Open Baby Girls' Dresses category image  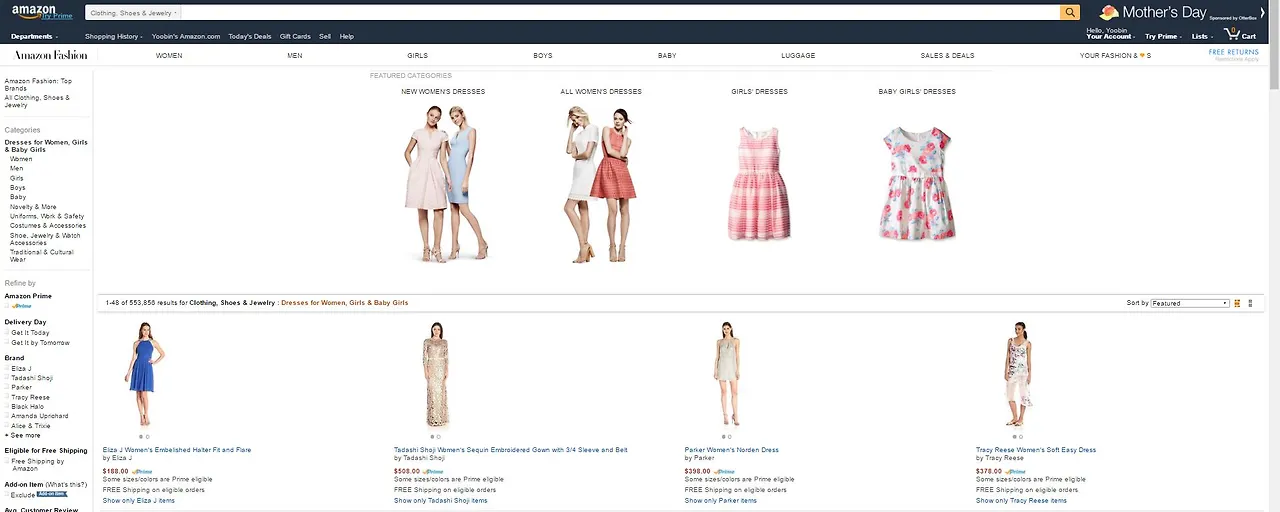pos(916,183)
